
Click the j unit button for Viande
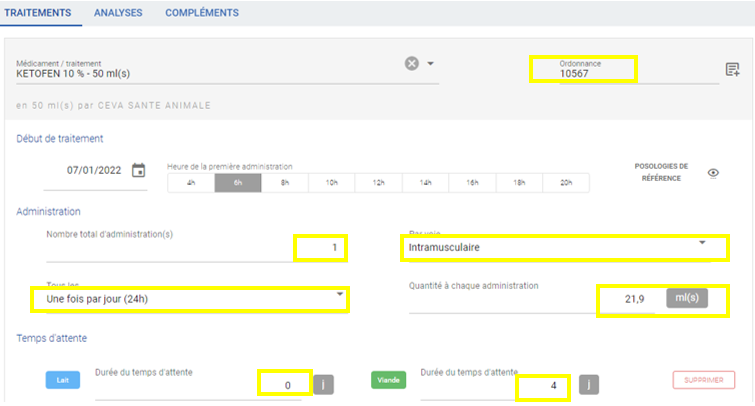[588, 384]
